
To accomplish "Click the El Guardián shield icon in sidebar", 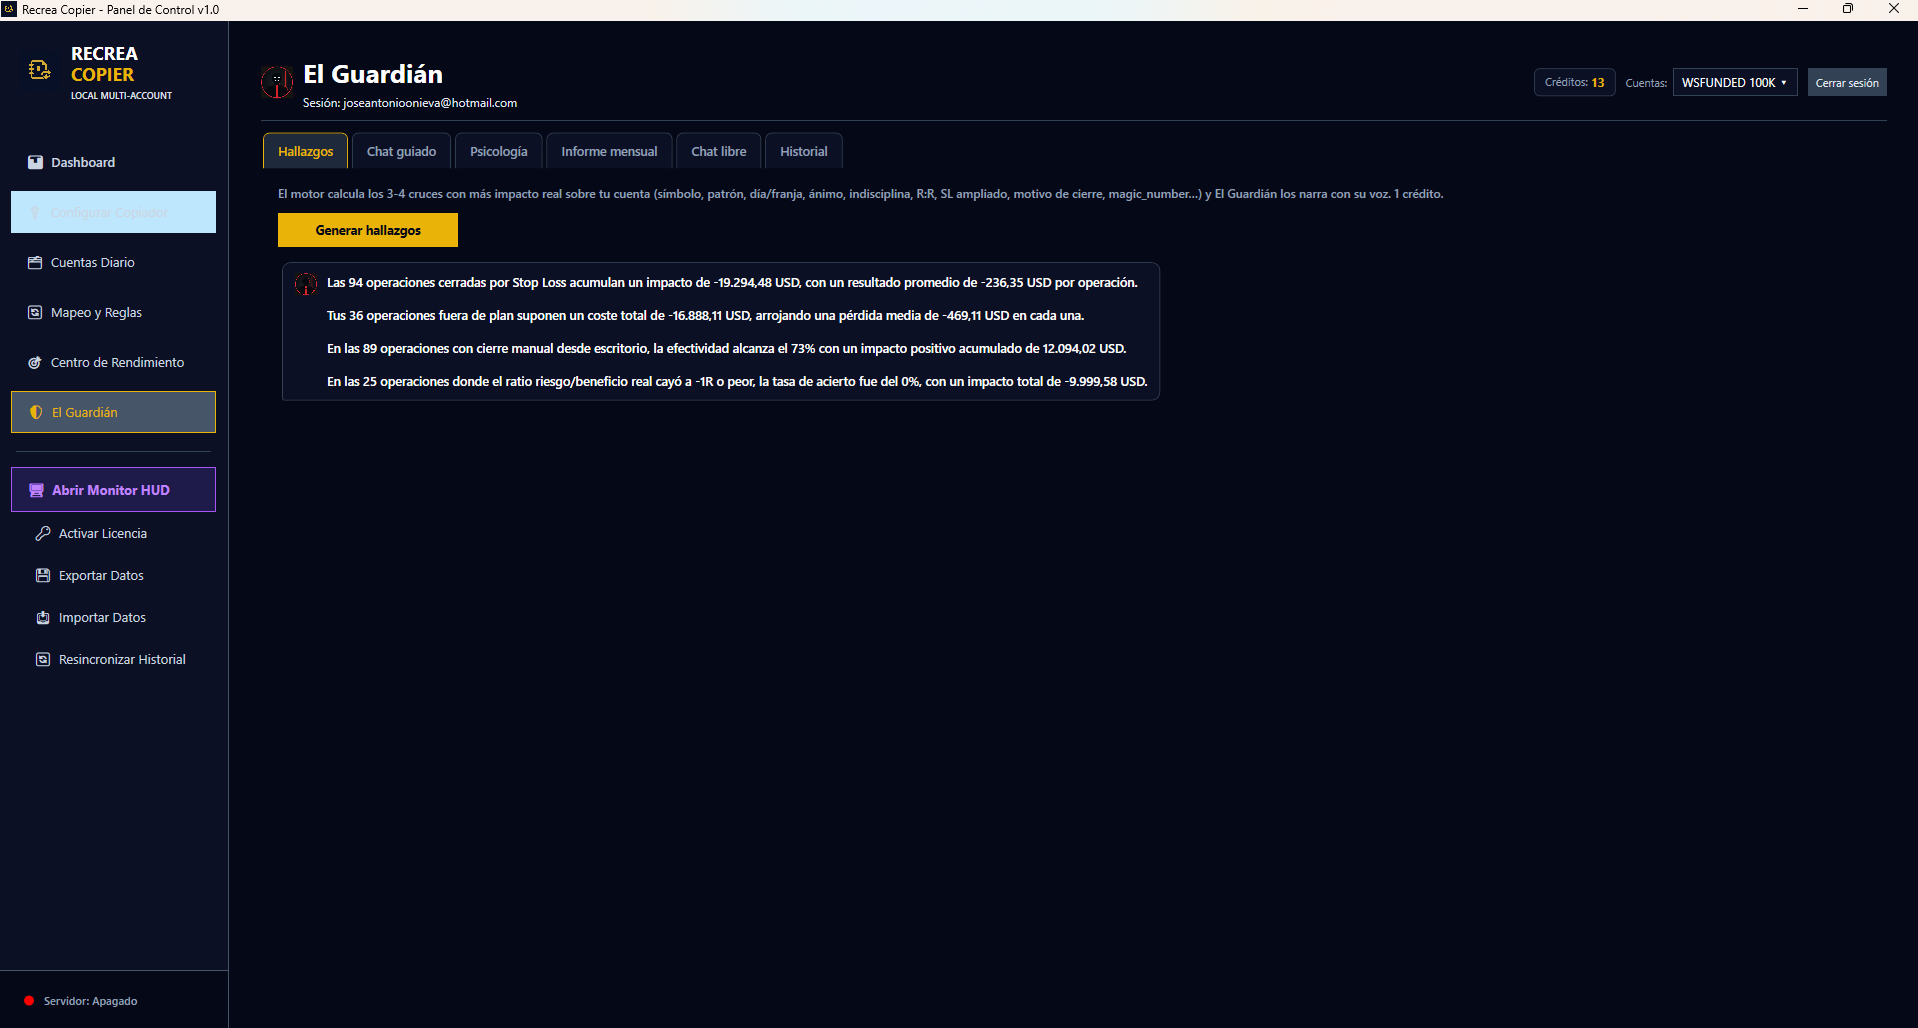I will tap(36, 412).
